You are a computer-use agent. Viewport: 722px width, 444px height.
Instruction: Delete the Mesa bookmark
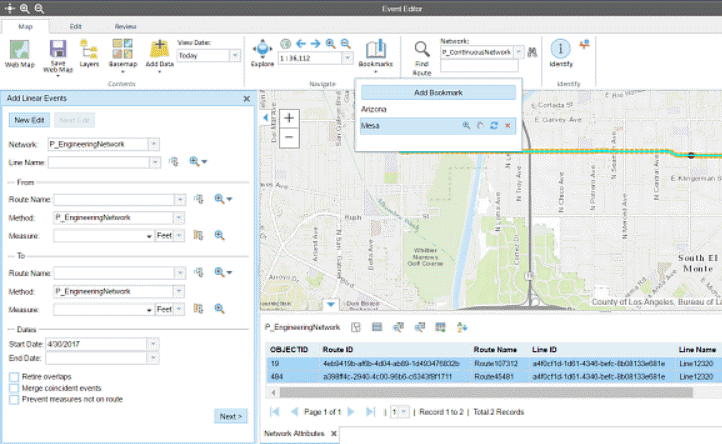508,126
